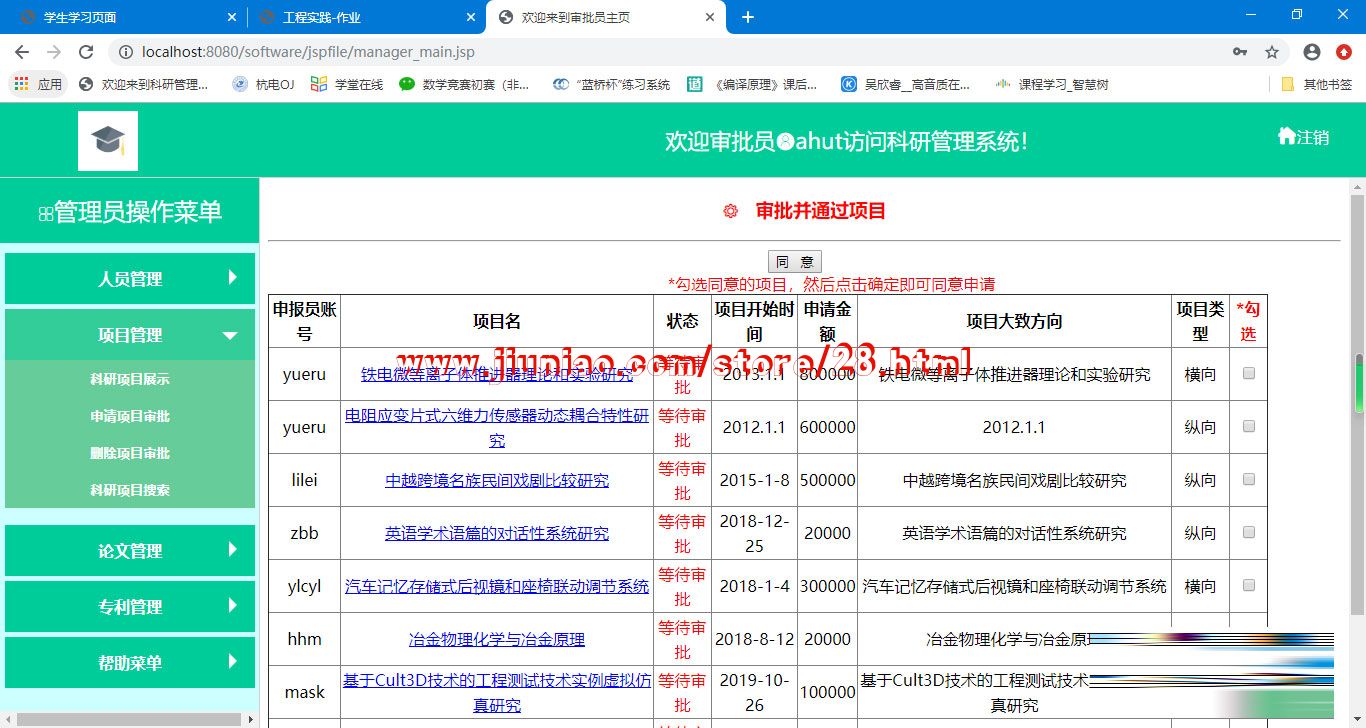Click the address bar URL field
This screenshot has height=728, width=1366.
(650, 52)
